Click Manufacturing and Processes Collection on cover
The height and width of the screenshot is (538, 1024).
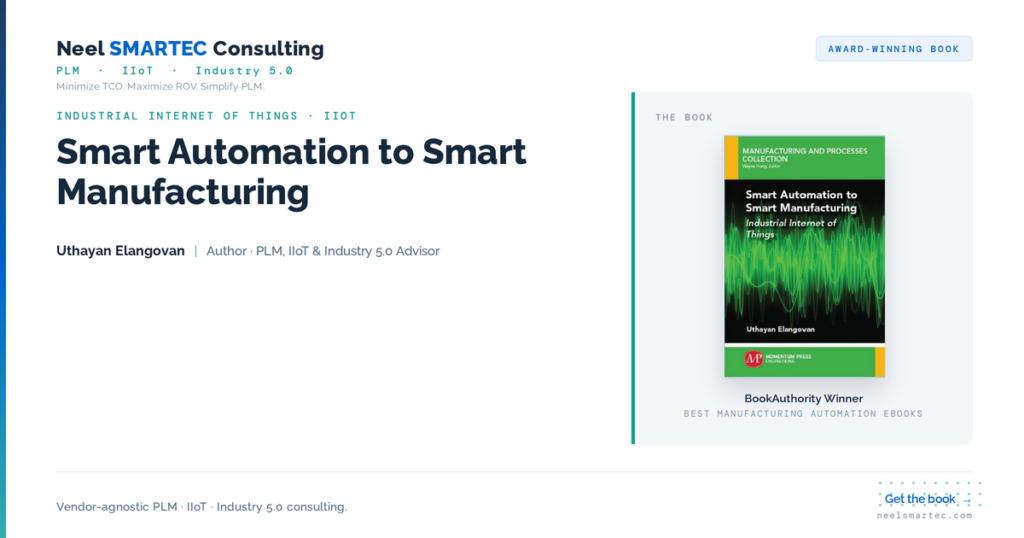click(804, 155)
